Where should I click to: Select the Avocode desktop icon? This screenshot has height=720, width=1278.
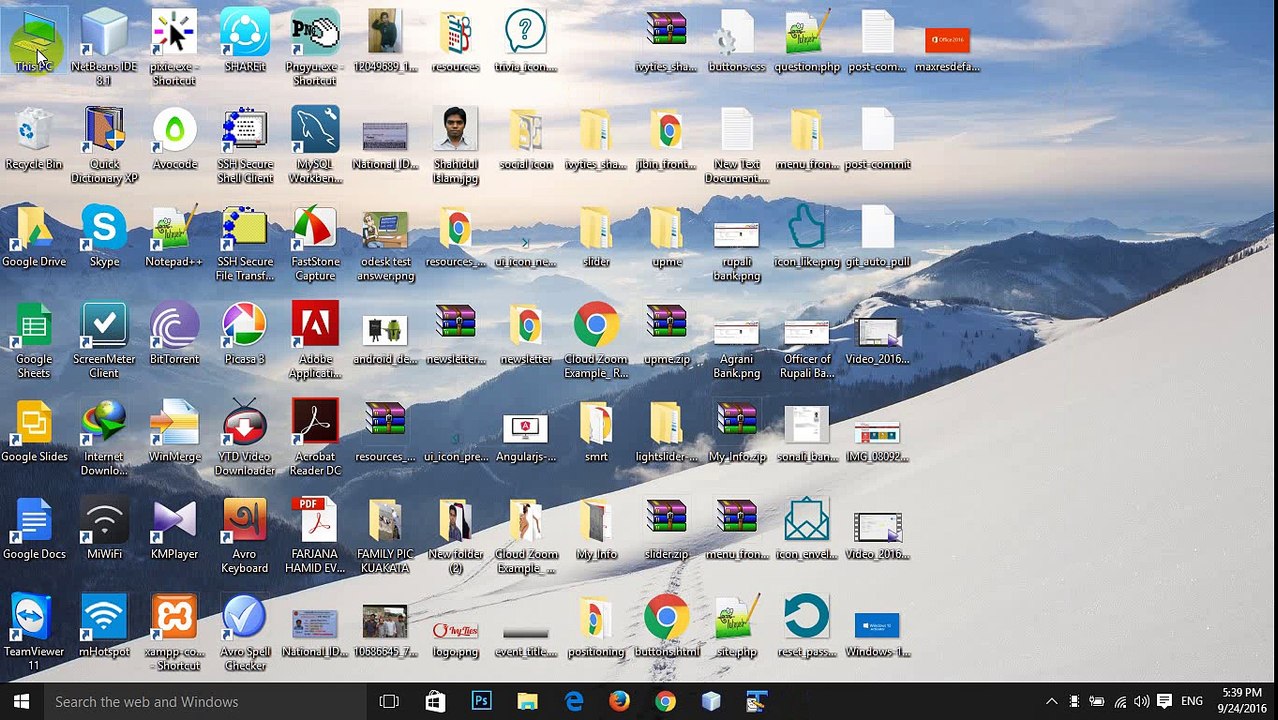(x=174, y=139)
